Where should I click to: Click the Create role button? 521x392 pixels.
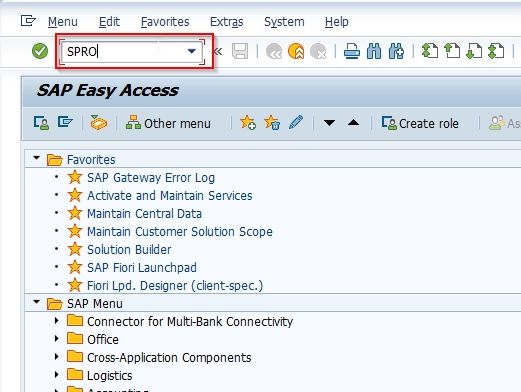pos(420,123)
